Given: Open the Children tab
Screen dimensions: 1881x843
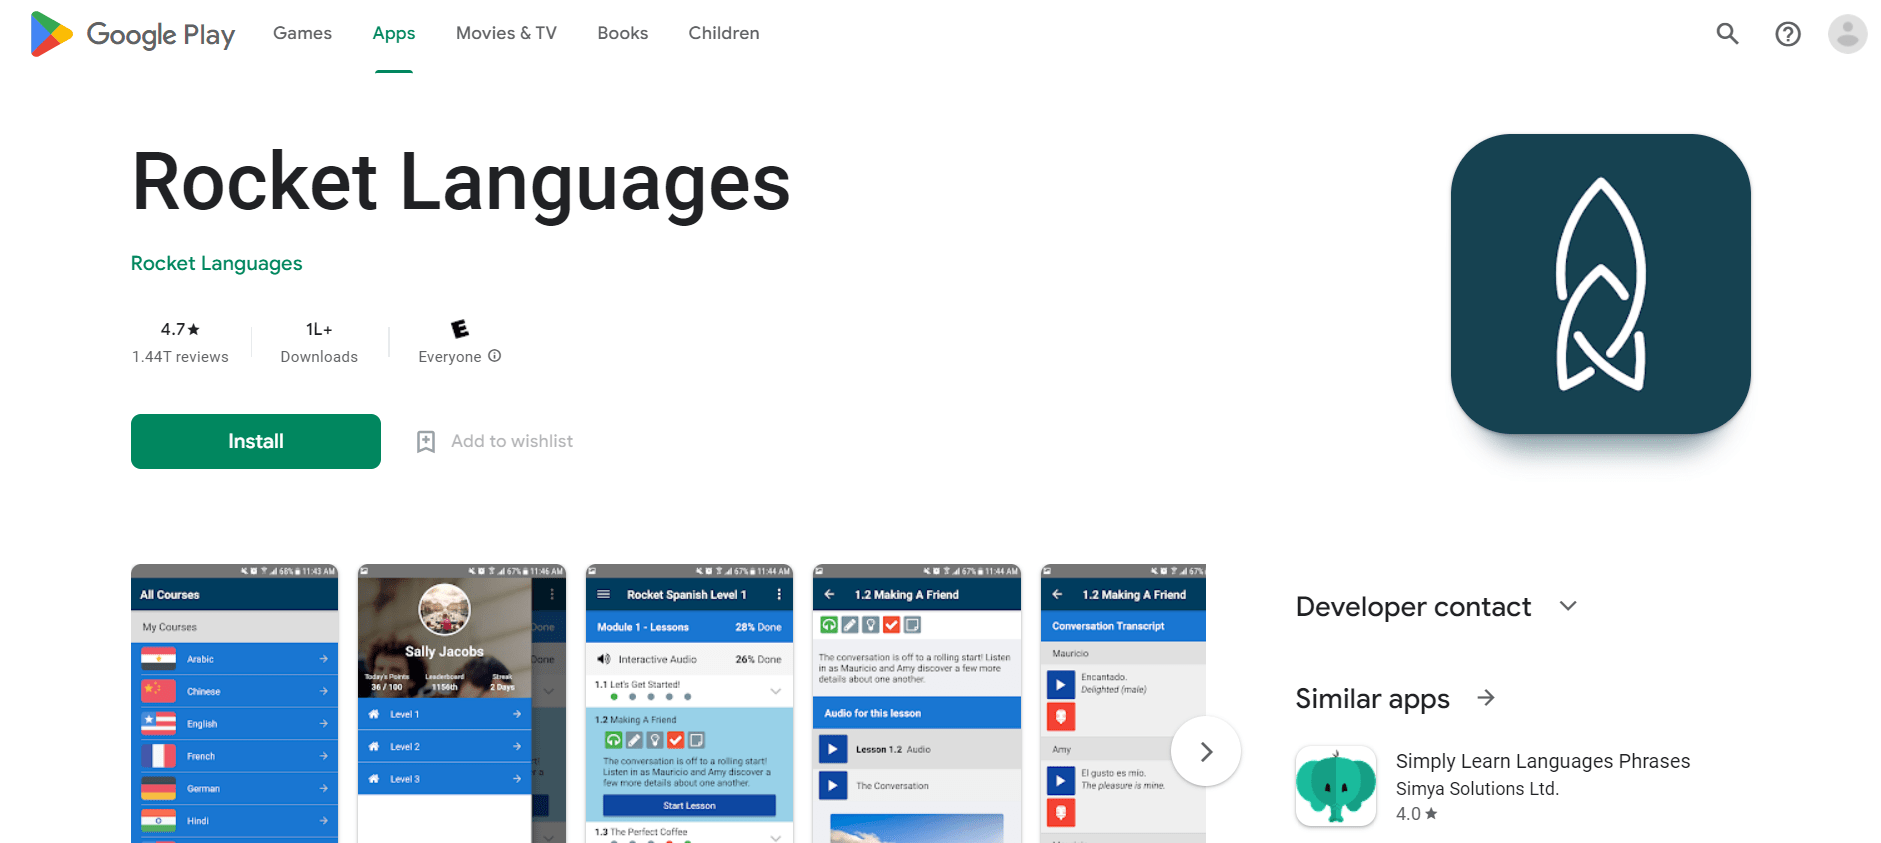Looking at the screenshot, I should (x=724, y=33).
